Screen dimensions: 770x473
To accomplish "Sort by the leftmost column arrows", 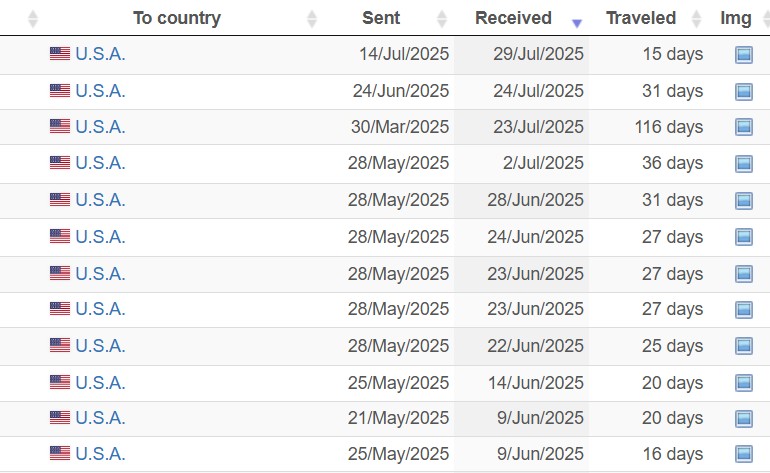I will [x=33, y=19].
